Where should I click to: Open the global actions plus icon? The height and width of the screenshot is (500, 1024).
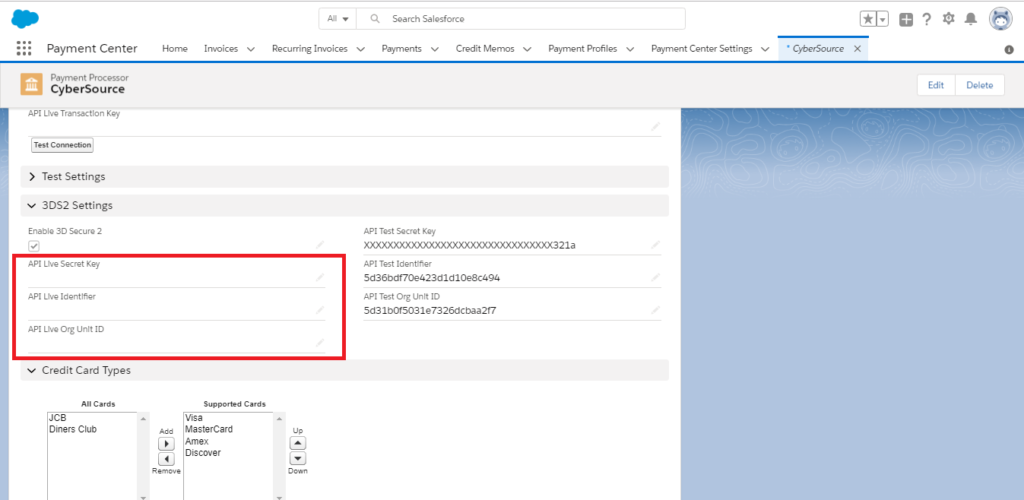coord(906,19)
